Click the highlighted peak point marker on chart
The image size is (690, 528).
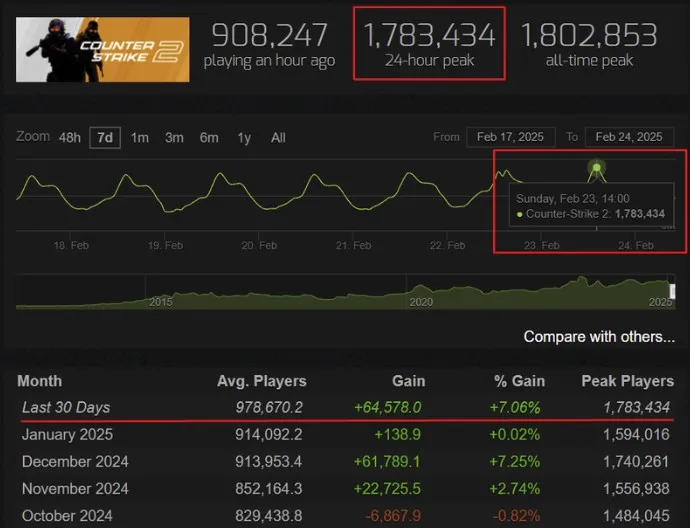point(597,168)
